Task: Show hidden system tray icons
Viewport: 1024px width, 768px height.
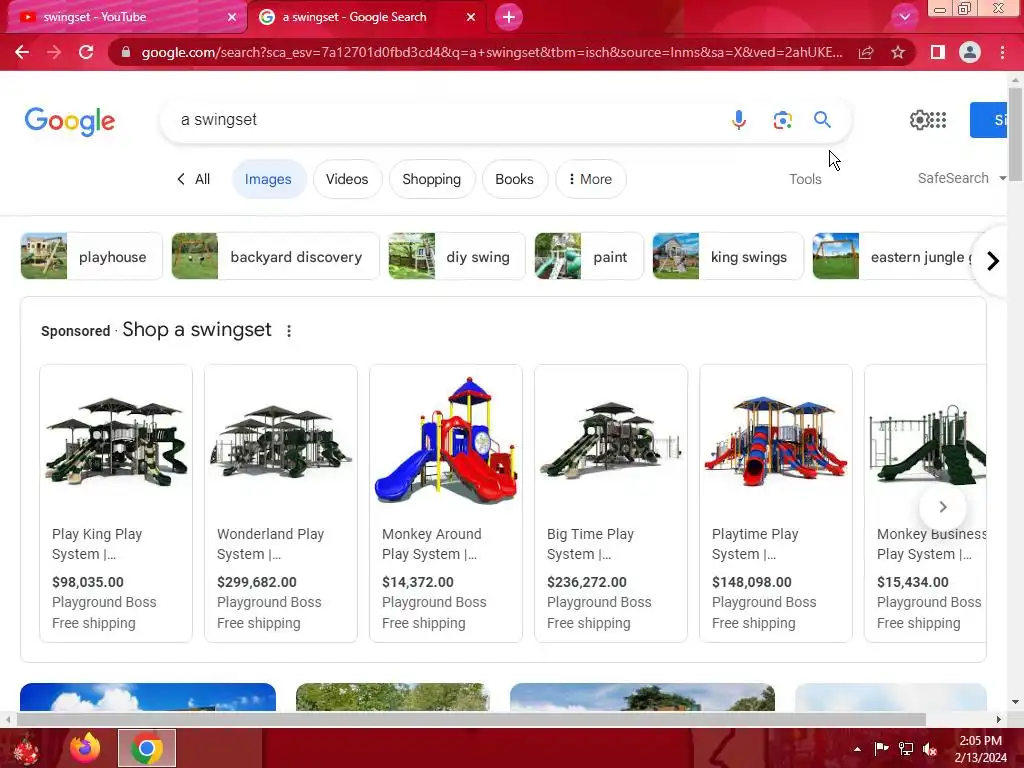Action: click(857, 749)
